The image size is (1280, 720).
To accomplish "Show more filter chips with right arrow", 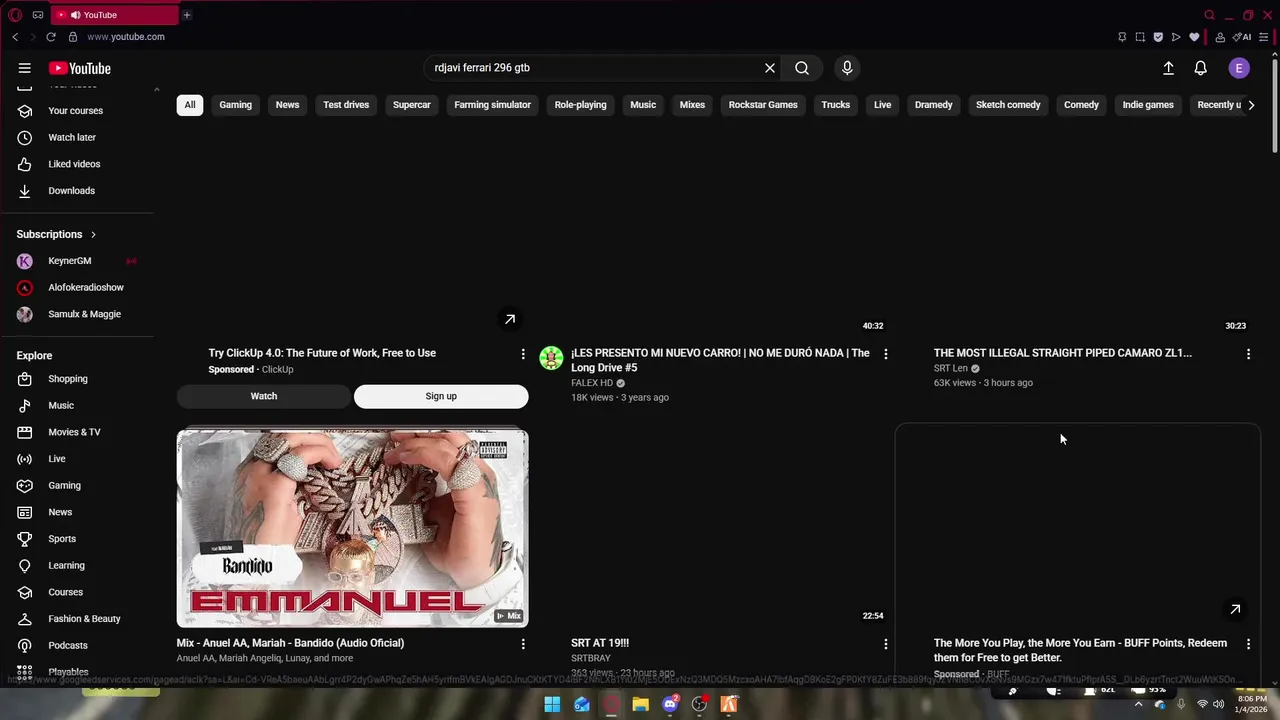I will [x=1251, y=105].
